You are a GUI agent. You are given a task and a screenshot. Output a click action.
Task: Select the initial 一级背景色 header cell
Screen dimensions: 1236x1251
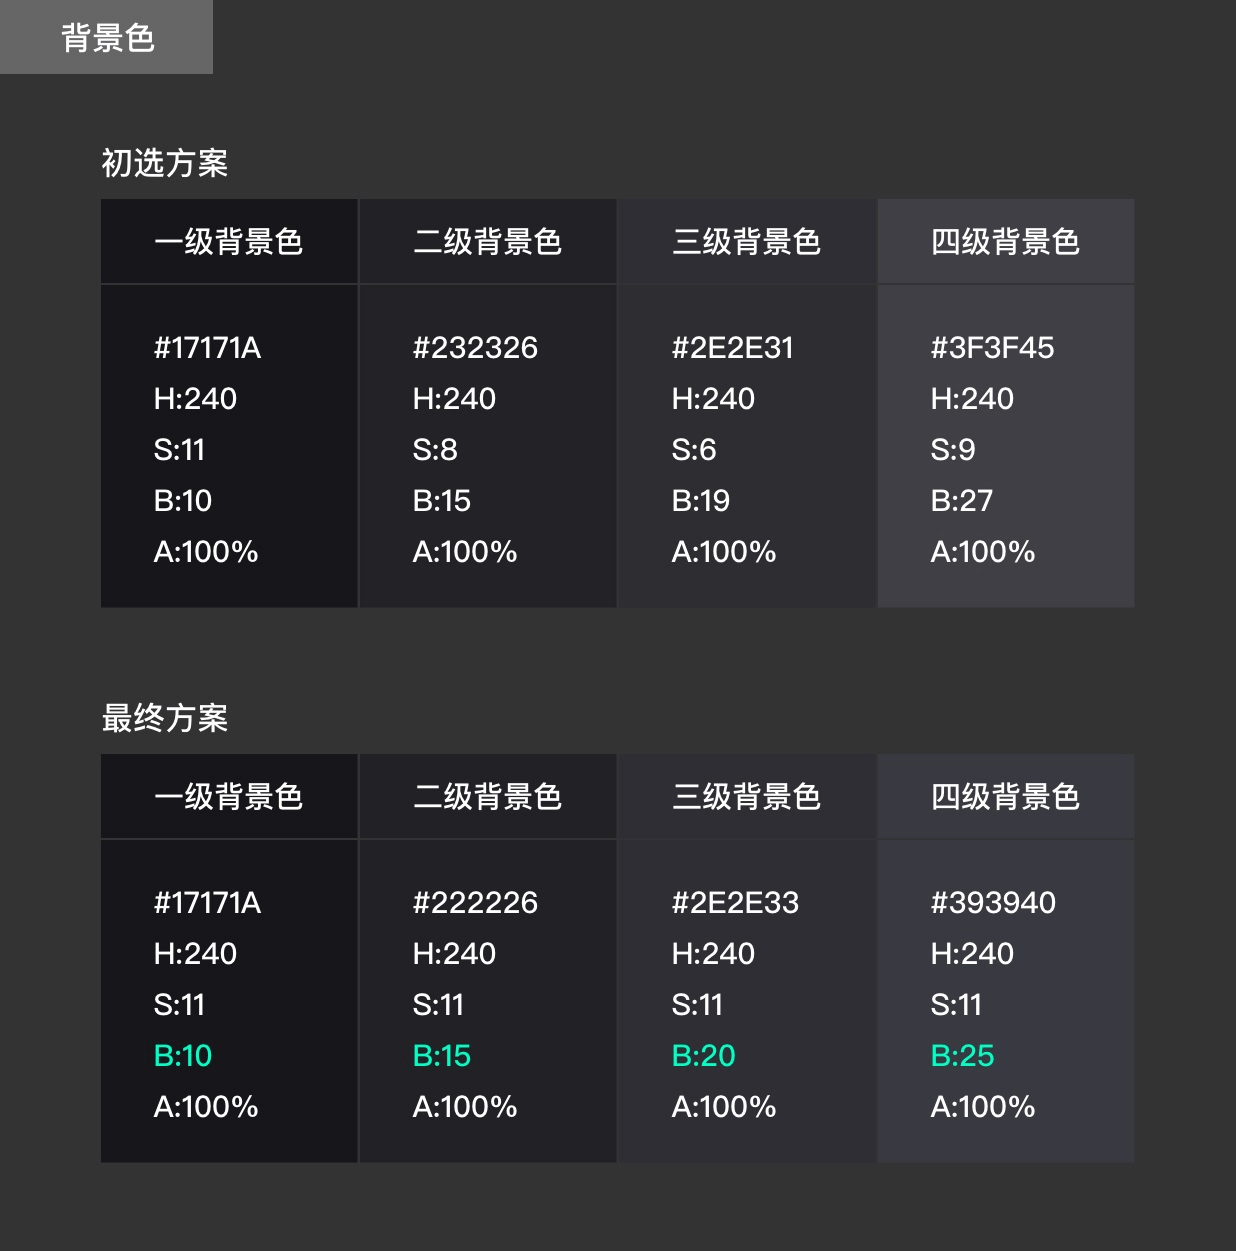point(229,242)
